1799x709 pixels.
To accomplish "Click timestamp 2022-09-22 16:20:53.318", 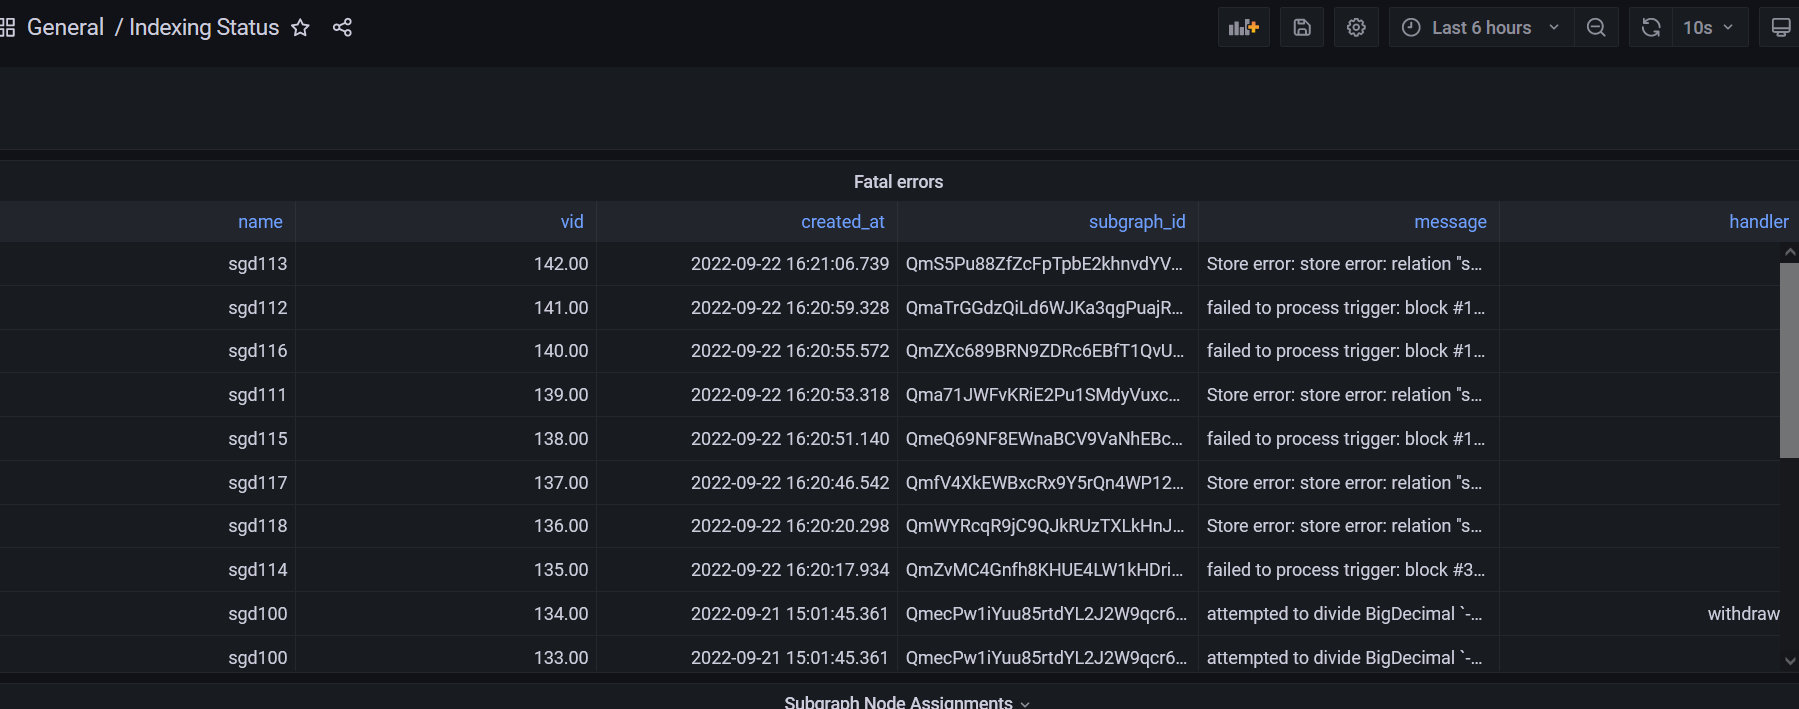I will click(790, 395).
